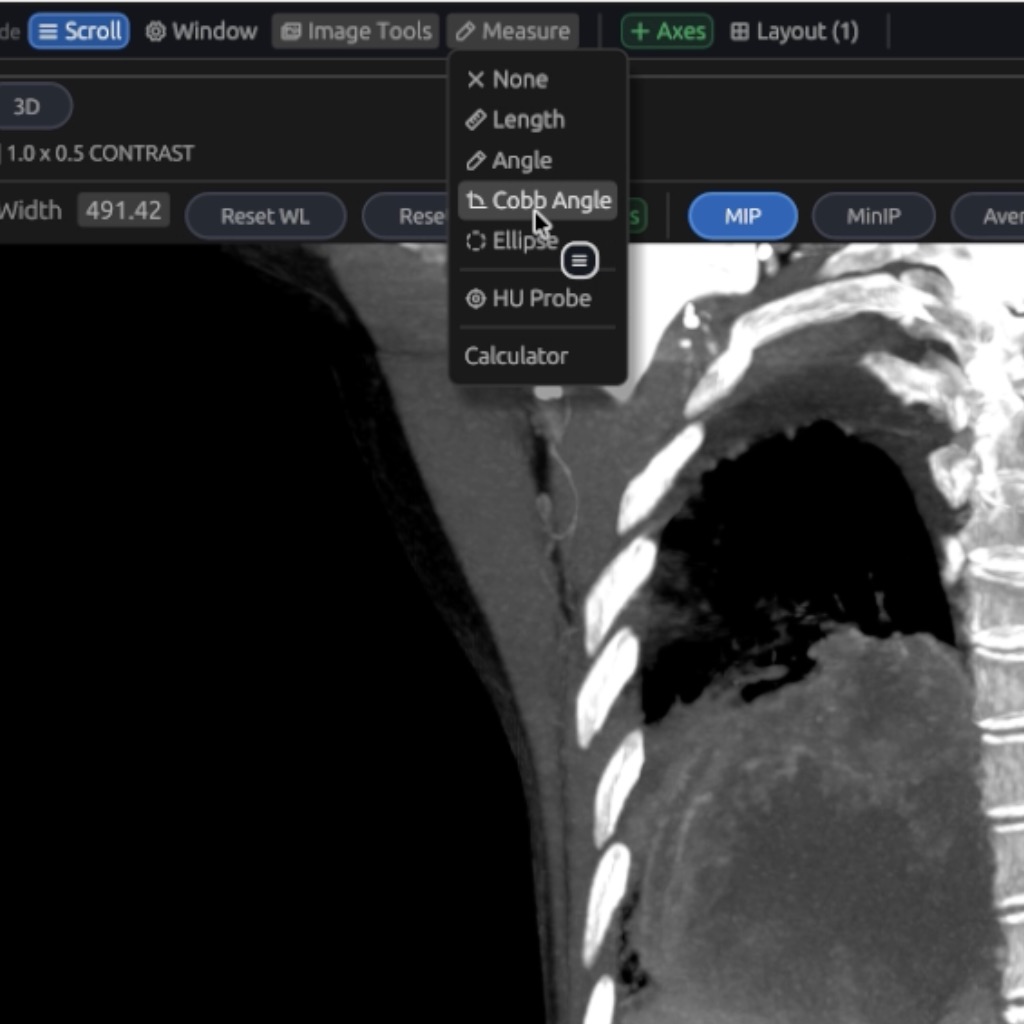Click the X icon beside None
The image size is (1024, 1024).
475,79
